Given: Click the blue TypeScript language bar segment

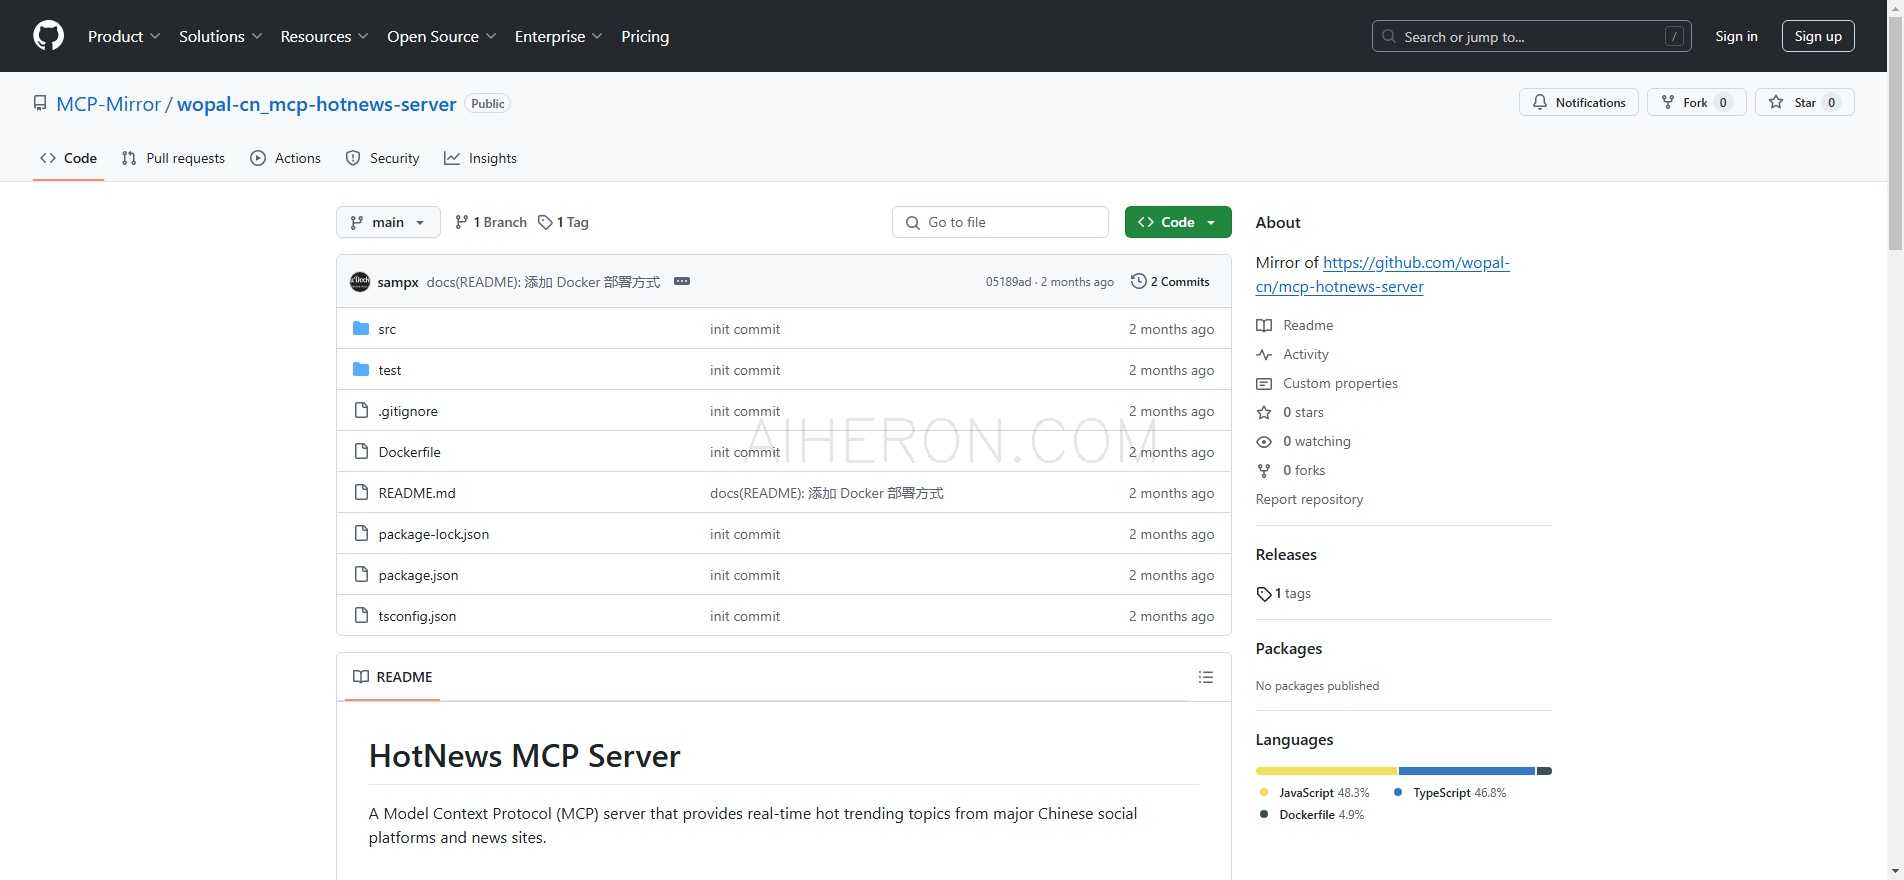Looking at the screenshot, I should (1467, 771).
